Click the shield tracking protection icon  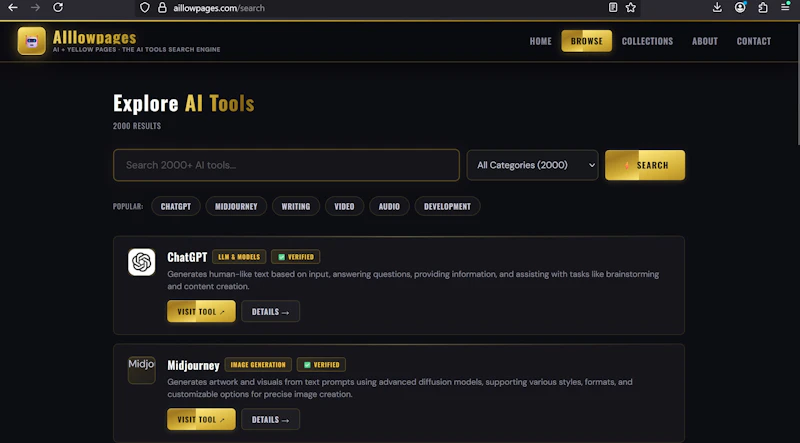145,8
